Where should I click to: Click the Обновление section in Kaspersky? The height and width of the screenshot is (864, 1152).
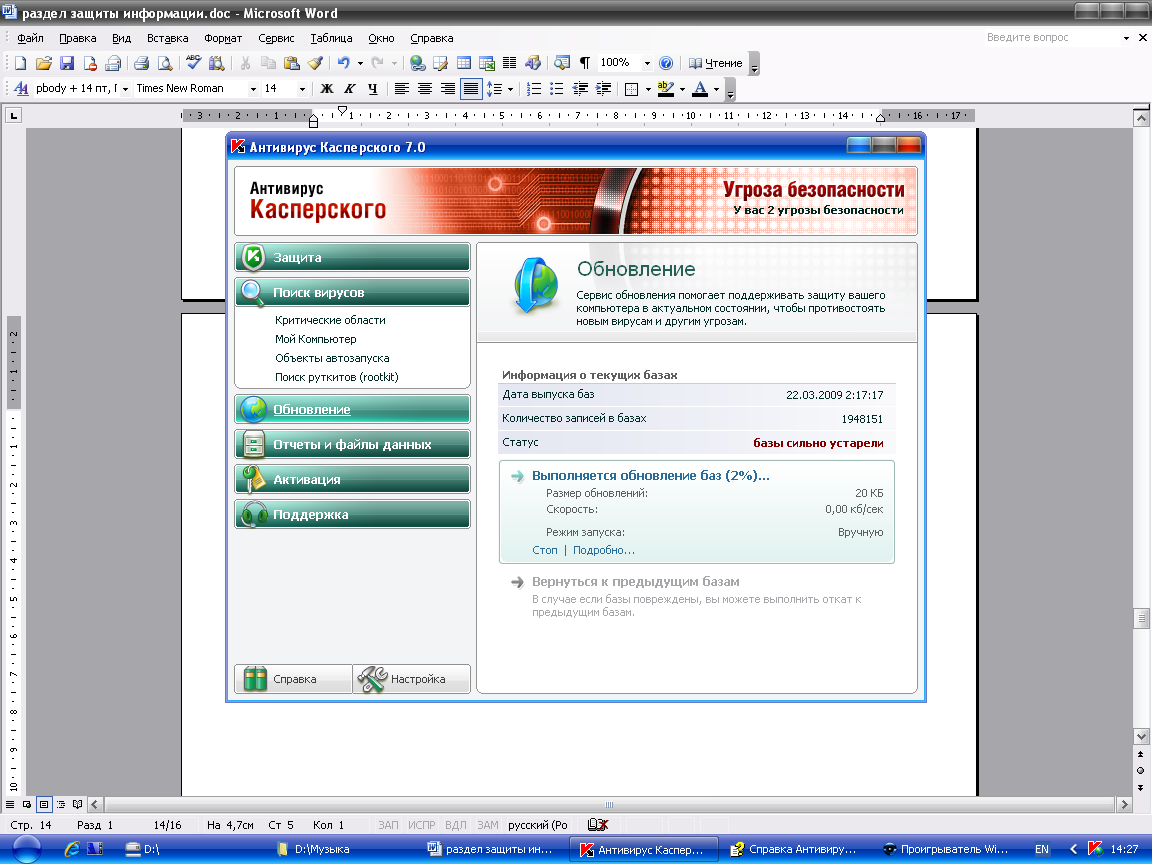353,409
